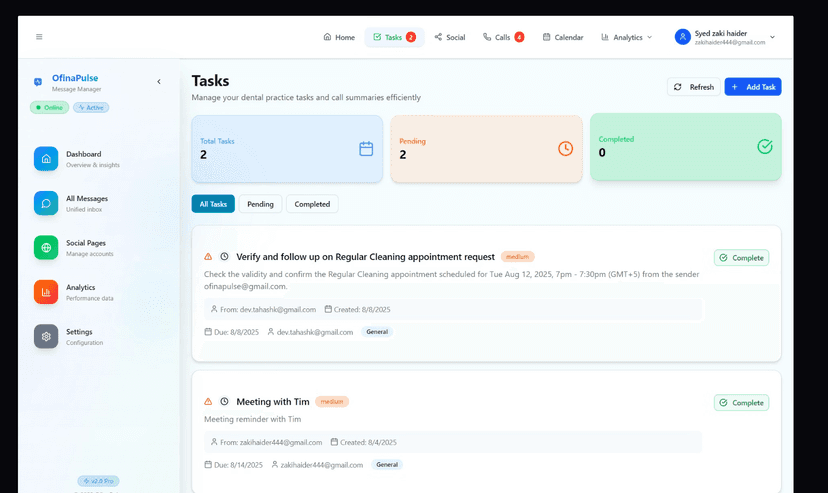This screenshot has width=828, height=493.
Task: Expand the Analytics dropdown in top navigation
Action: 627,37
